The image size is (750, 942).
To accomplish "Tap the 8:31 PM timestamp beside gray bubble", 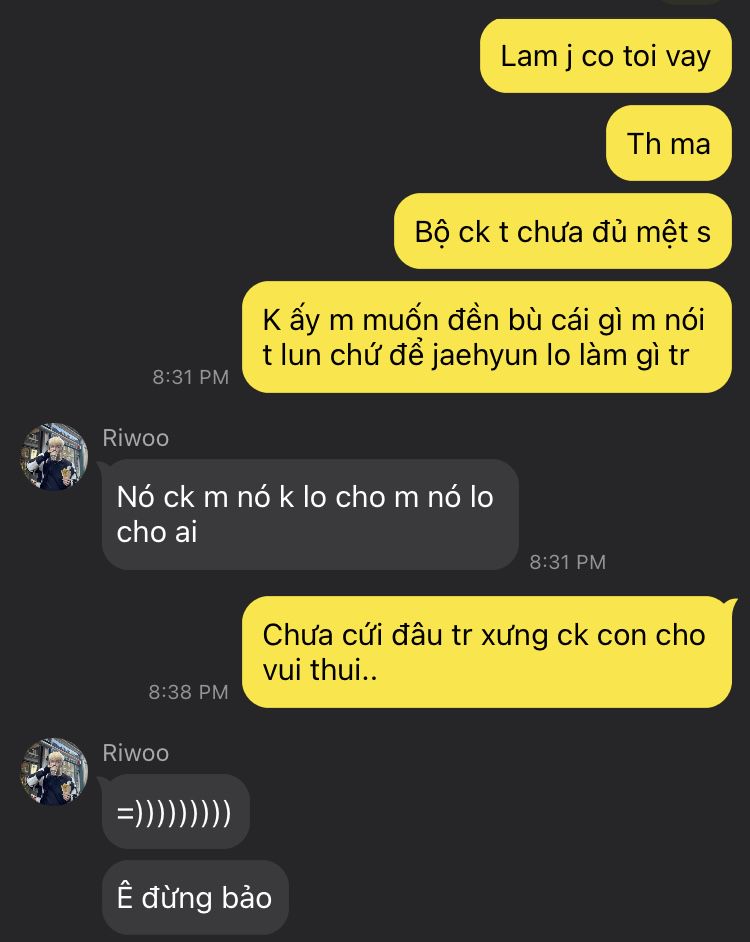I will point(567,562).
